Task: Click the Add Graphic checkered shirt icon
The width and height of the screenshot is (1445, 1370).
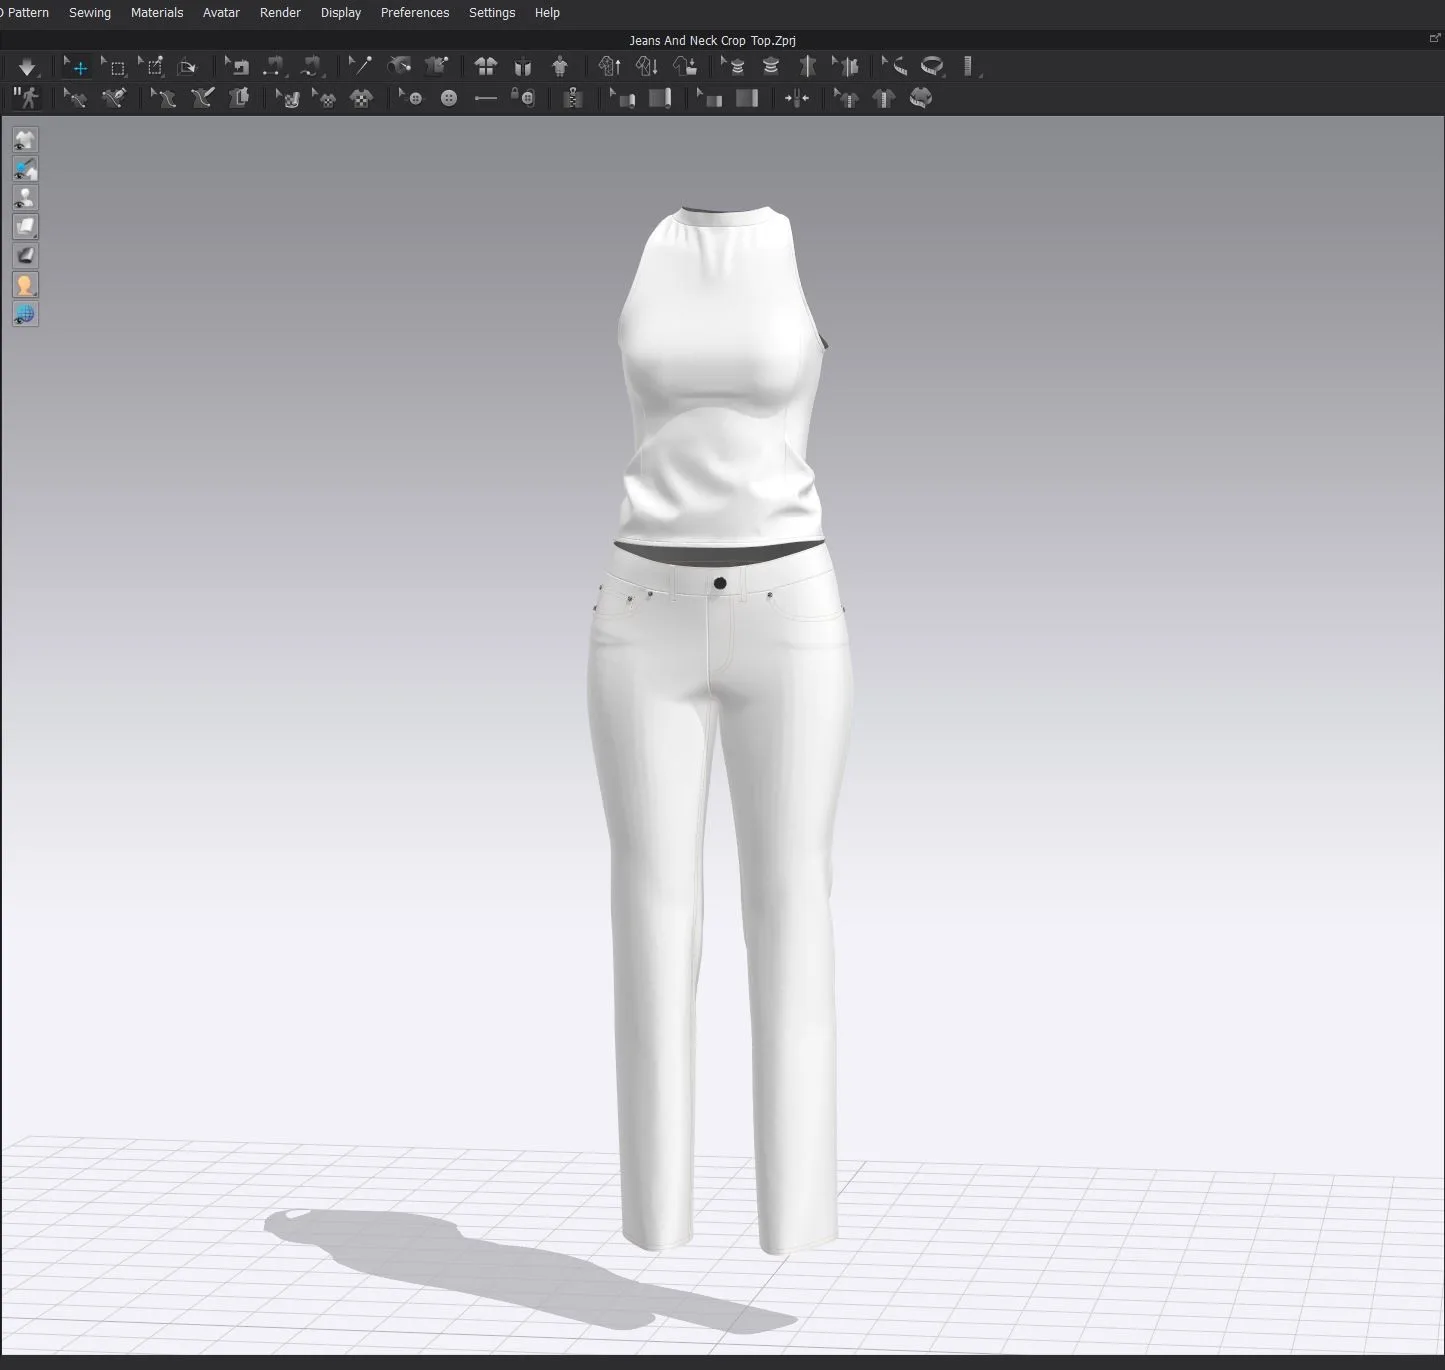Action: click(361, 98)
